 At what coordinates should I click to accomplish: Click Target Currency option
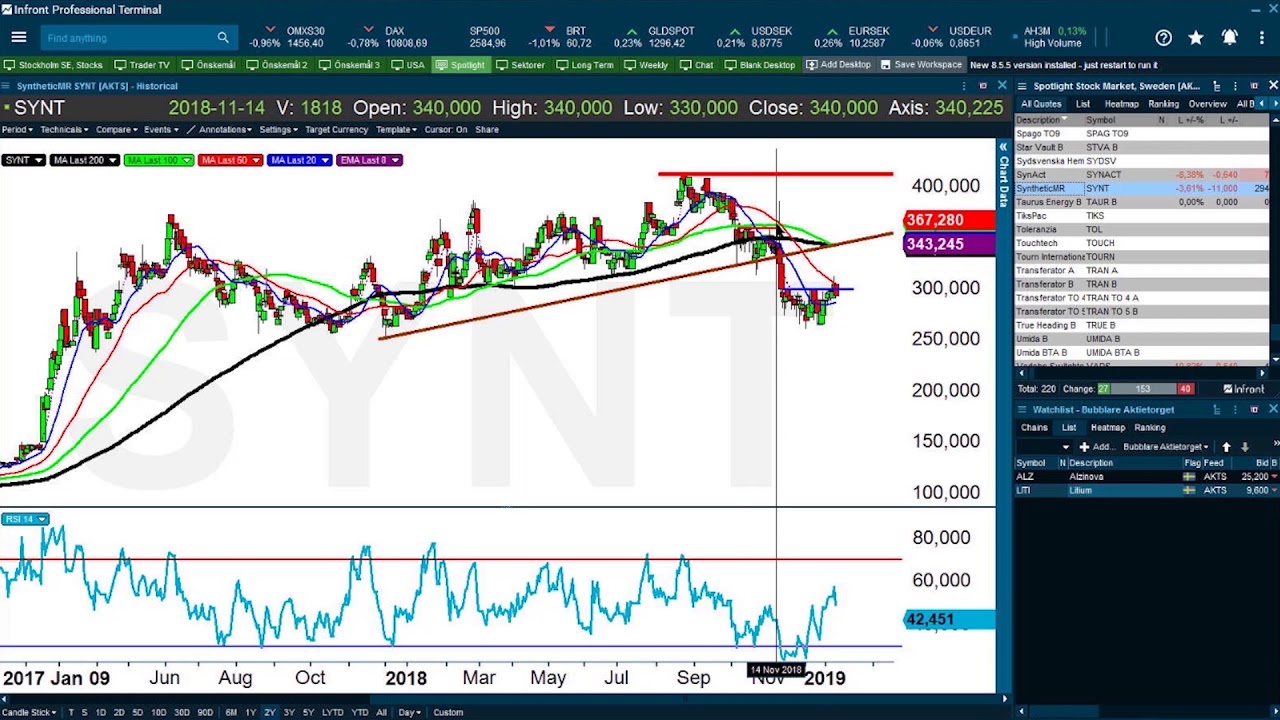tap(337, 130)
